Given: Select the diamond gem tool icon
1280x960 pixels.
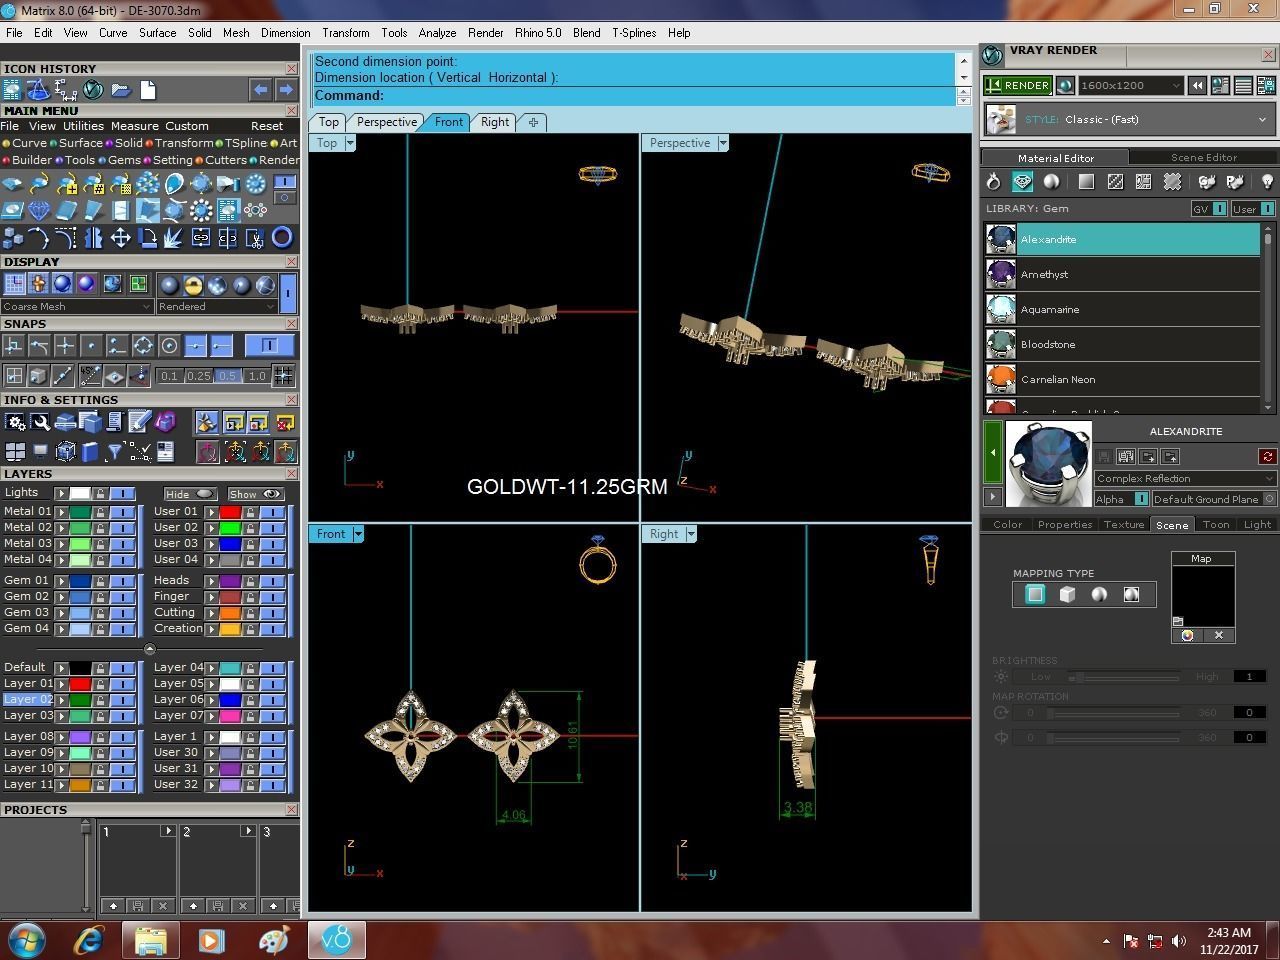Looking at the screenshot, I should tap(39, 211).
